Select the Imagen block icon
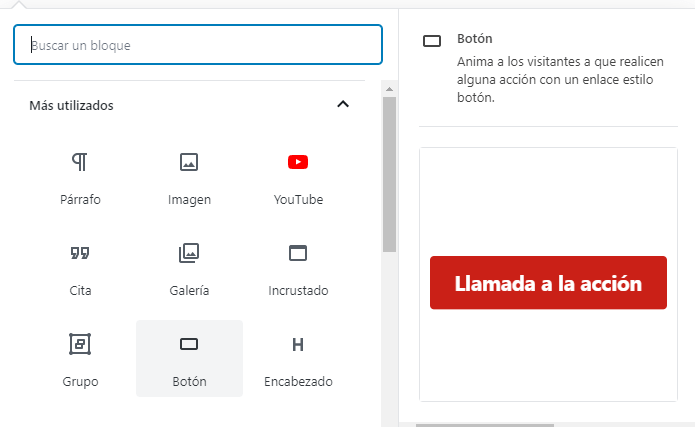This screenshot has height=427, width=695. pos(189,162)
